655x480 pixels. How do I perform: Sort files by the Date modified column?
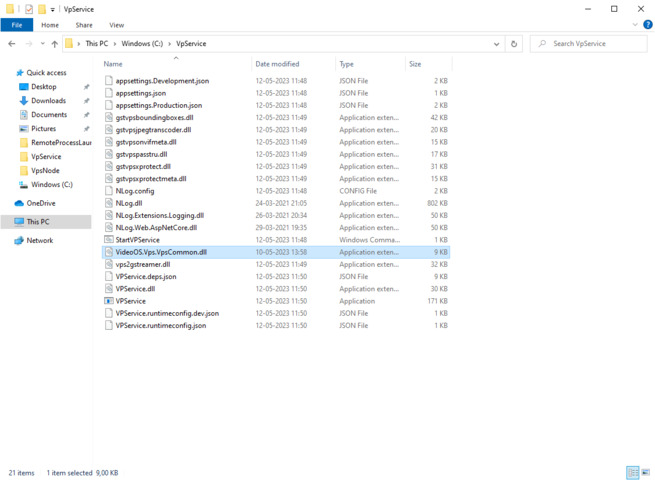coord(277,64)
